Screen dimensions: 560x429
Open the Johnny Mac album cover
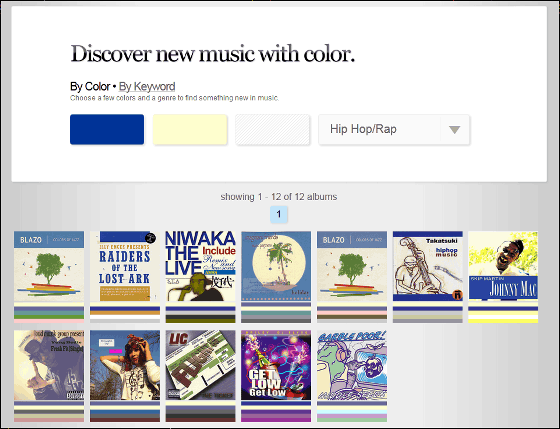point(503,266)
